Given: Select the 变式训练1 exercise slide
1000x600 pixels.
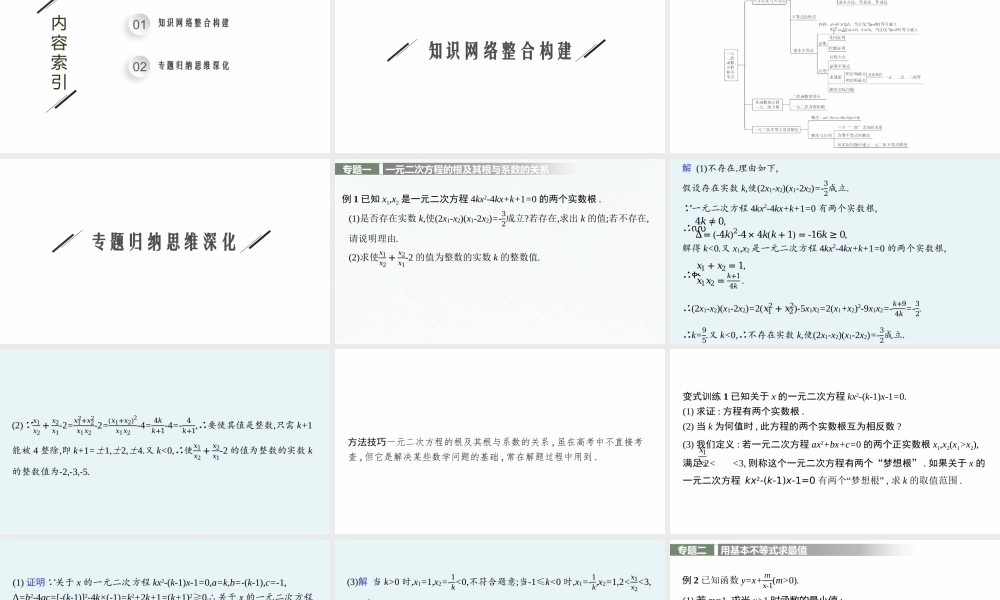Looking at the screenshot, I should [x=835, y=441].
